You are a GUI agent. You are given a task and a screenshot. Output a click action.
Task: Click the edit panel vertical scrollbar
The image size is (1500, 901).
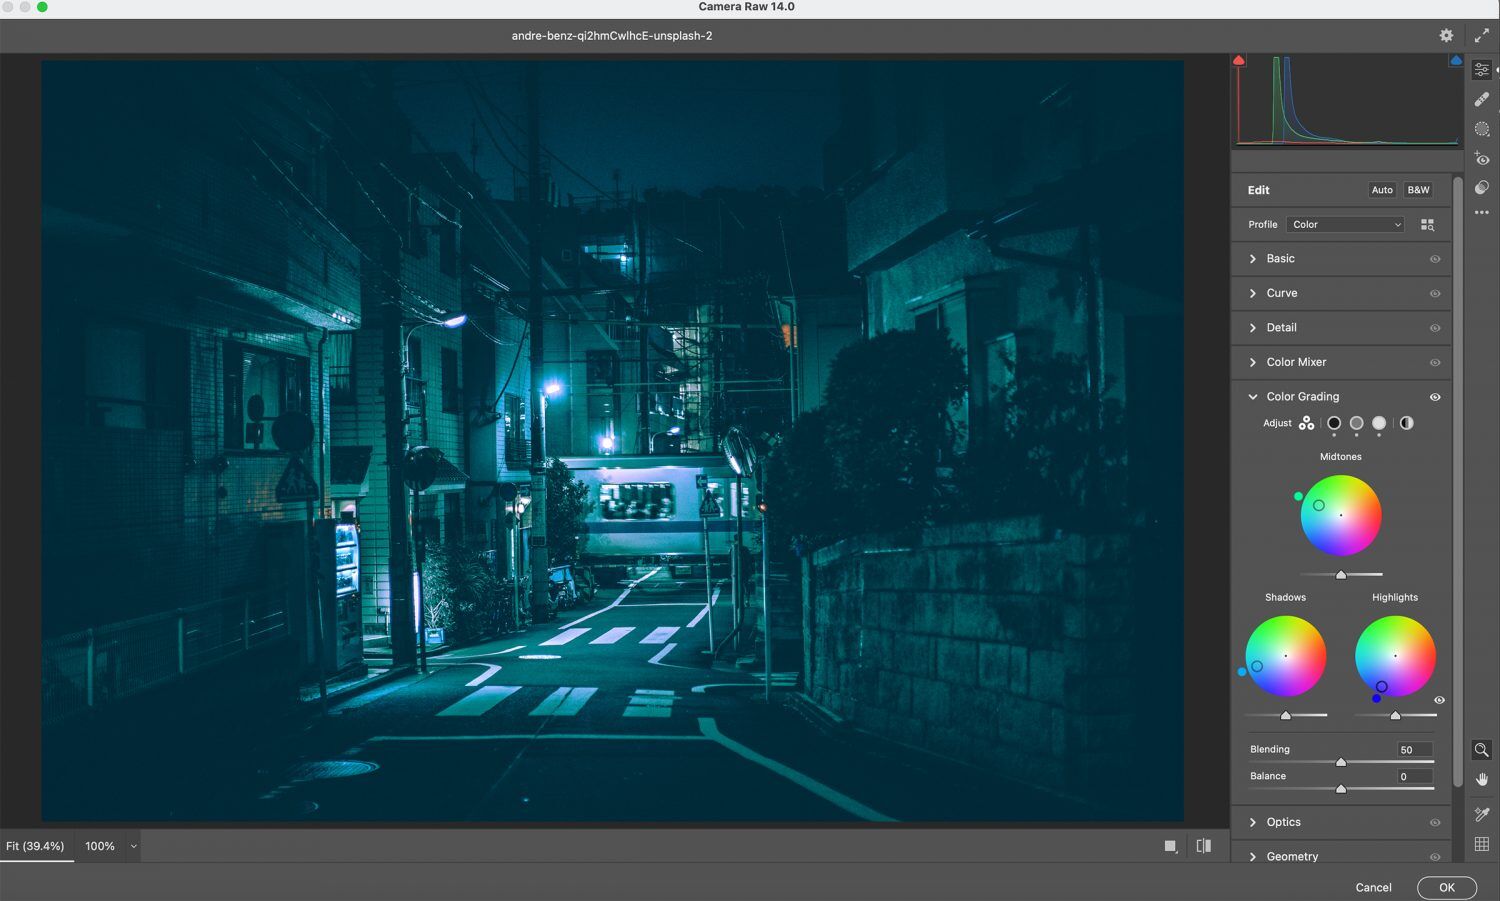coord(1458,480)
